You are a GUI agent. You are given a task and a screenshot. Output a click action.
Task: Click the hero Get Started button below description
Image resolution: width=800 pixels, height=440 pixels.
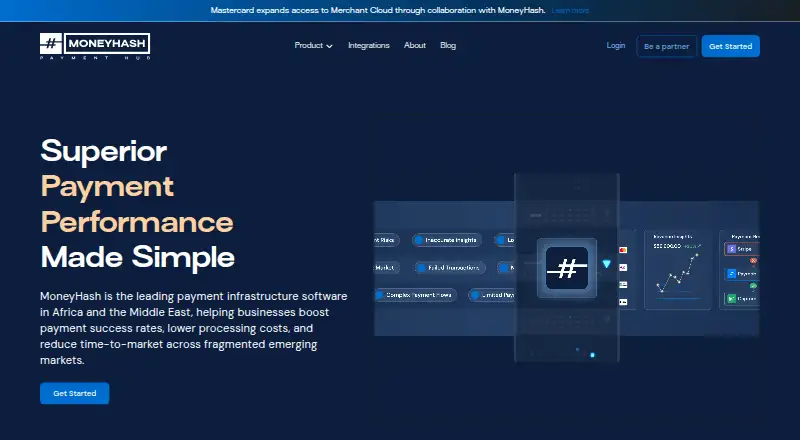(74, 393)
